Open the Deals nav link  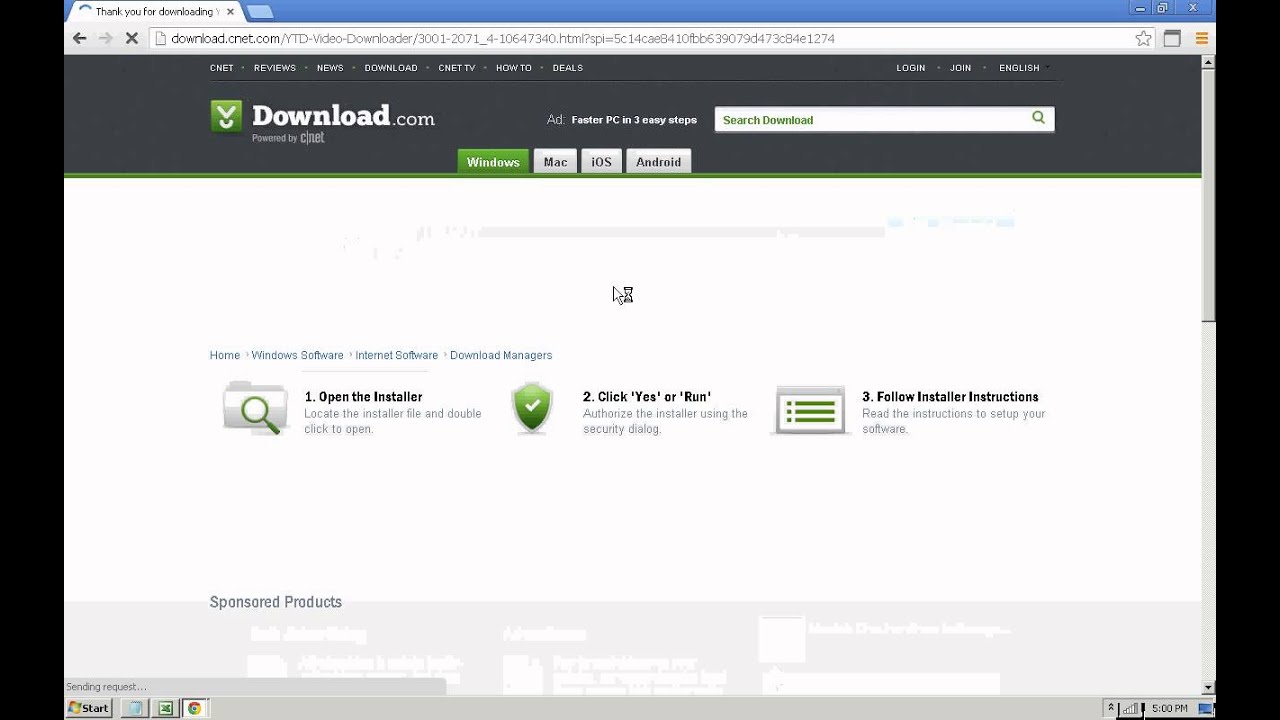(567, 68)
